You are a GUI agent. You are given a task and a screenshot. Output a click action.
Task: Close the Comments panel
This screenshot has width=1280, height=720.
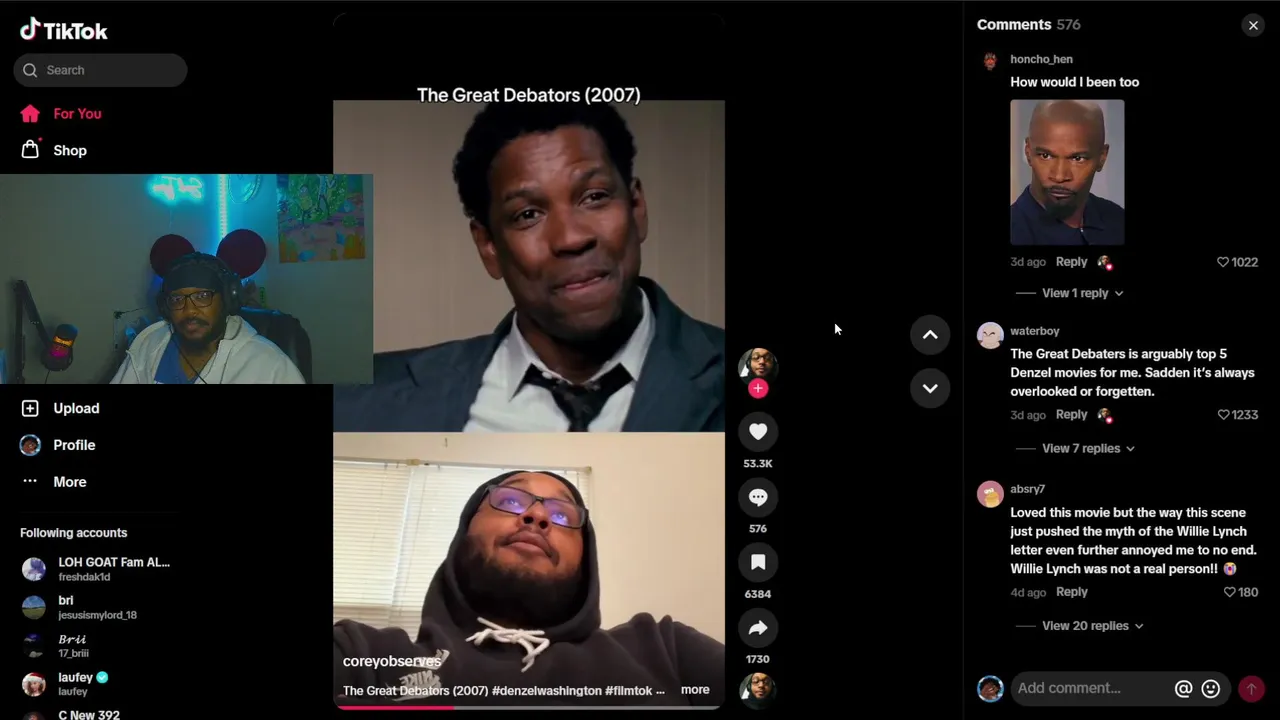pos(1253,25)
